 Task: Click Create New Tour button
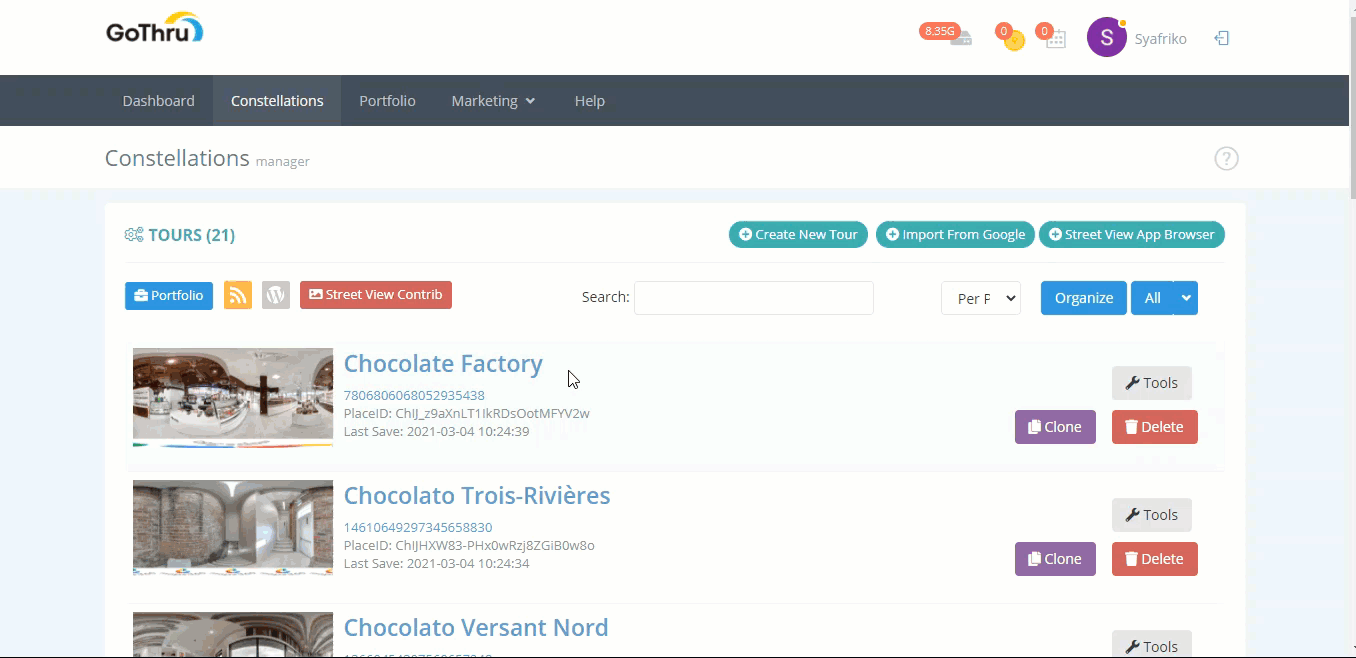798,235
